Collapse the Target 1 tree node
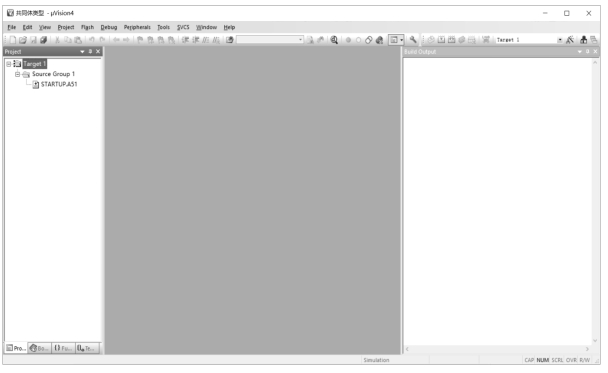This screenshot has width=608, height=373. coord(9,64)
